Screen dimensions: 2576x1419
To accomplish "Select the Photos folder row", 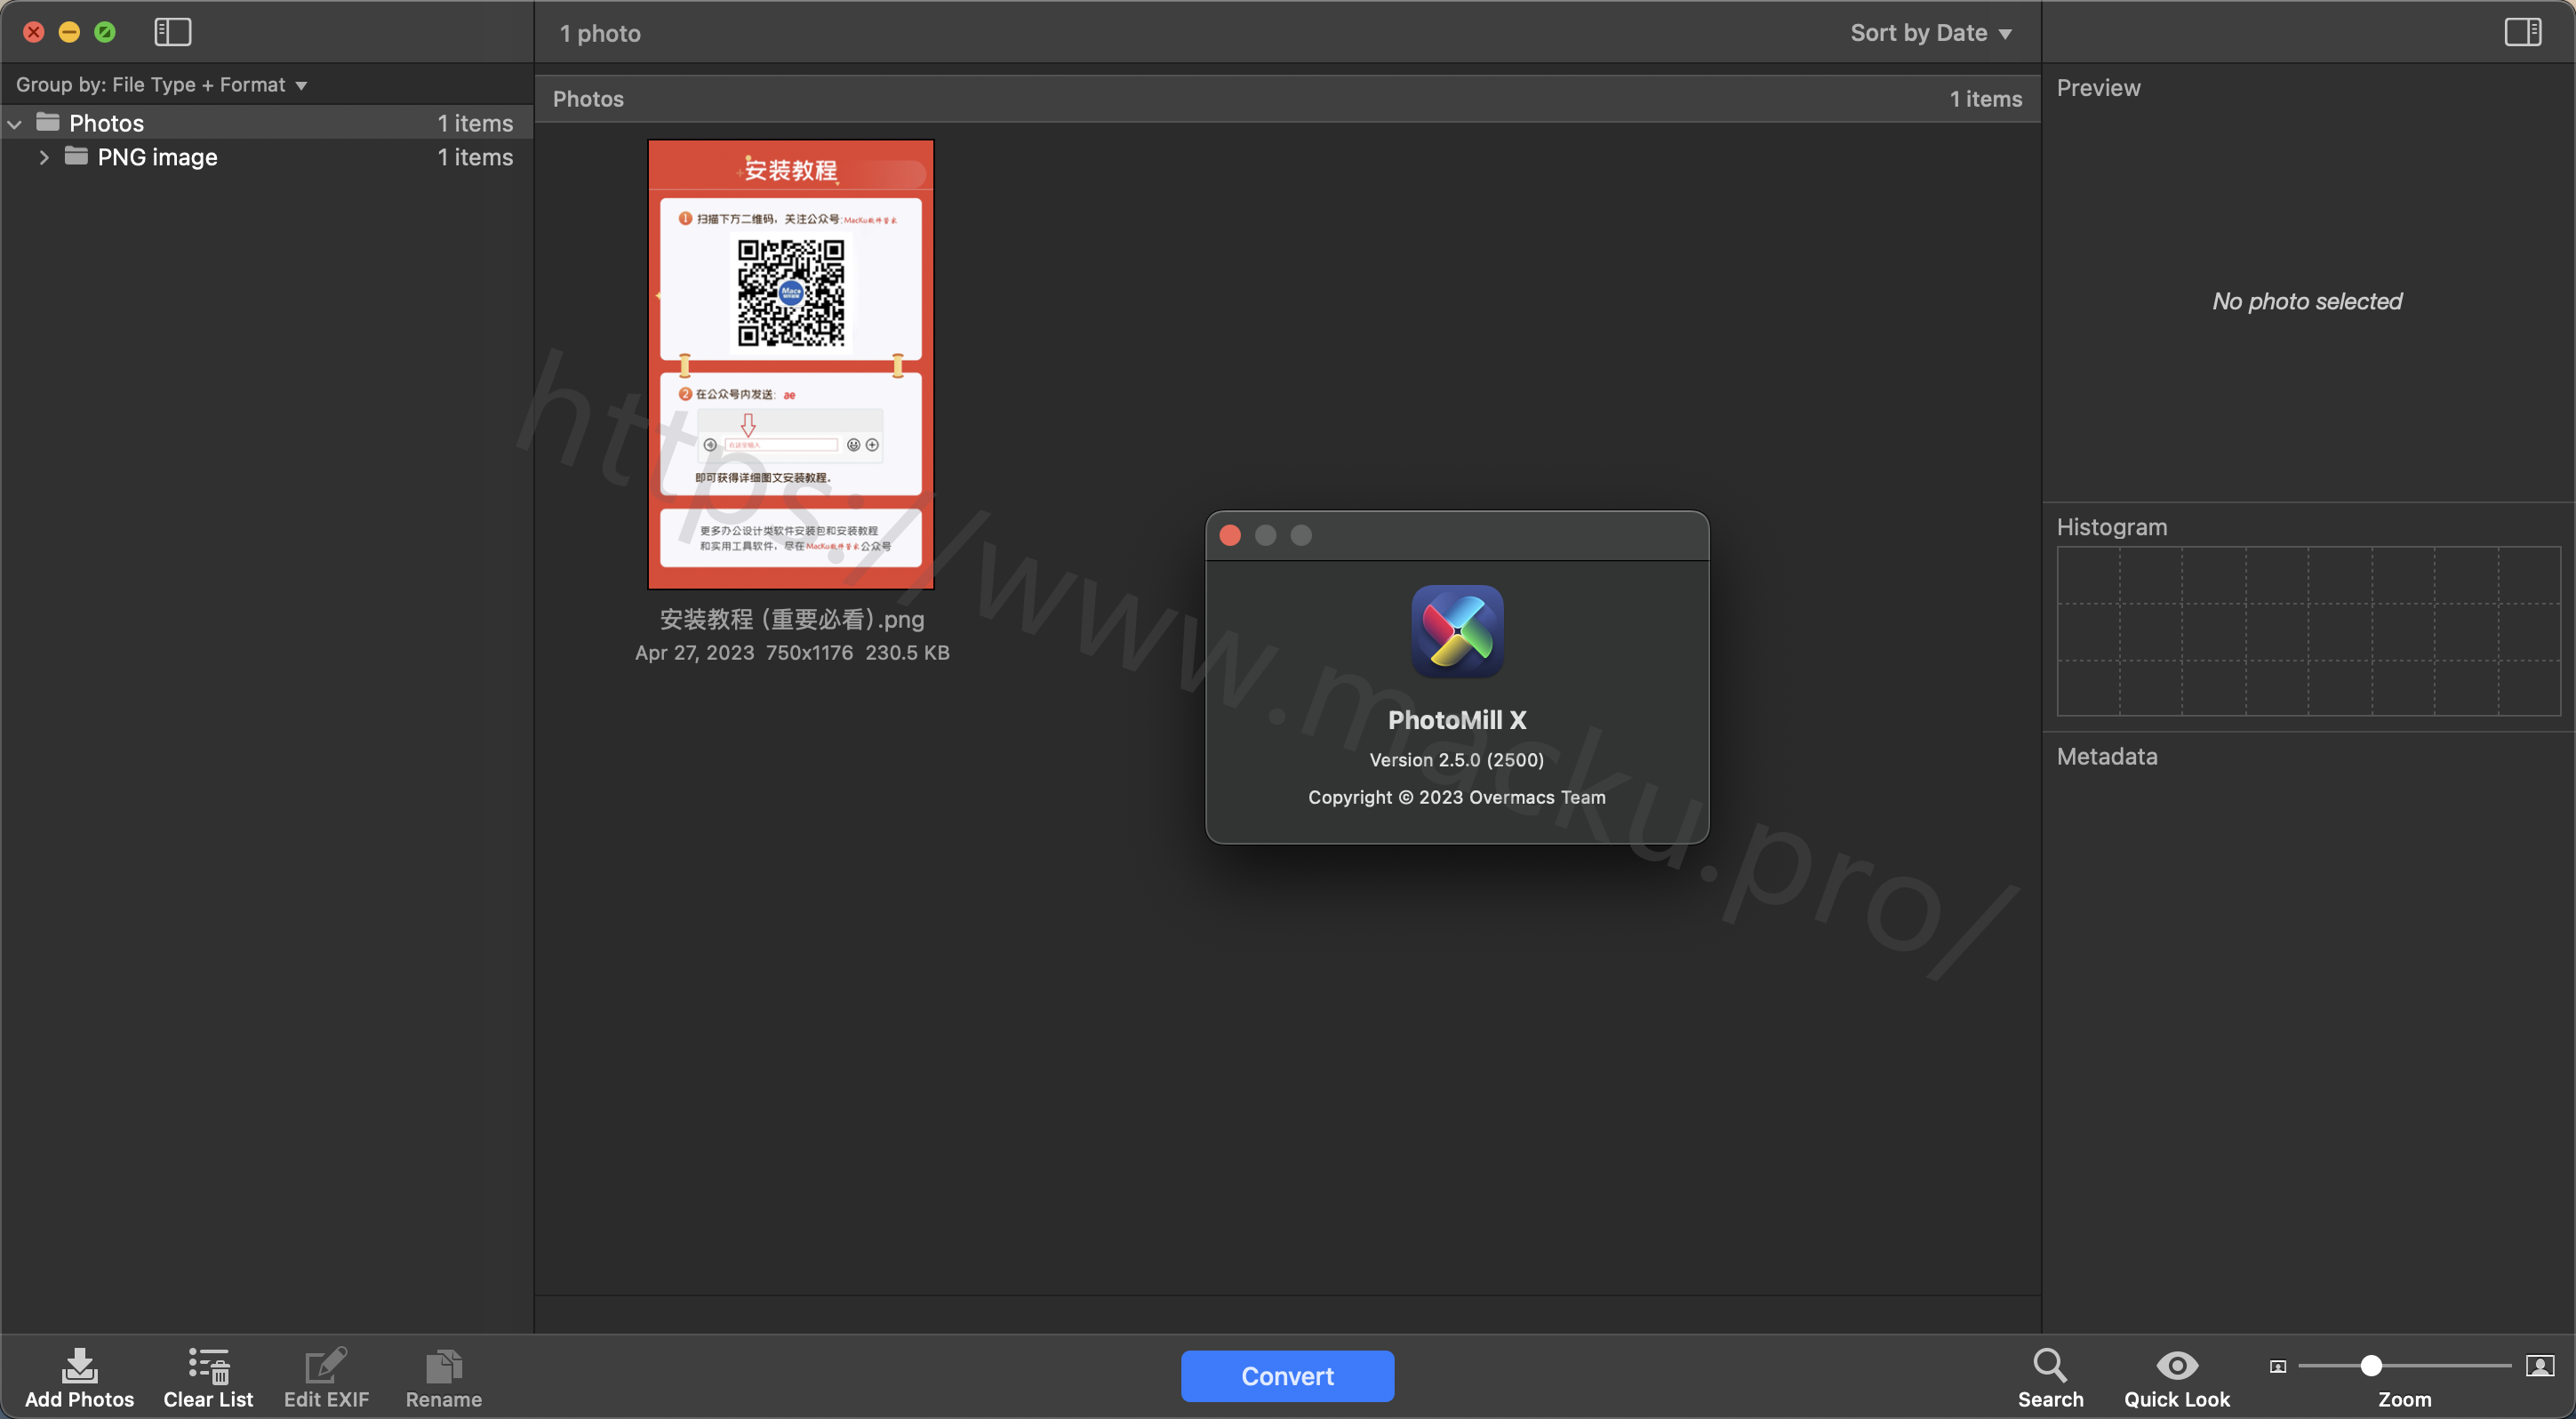I will 266,123.
